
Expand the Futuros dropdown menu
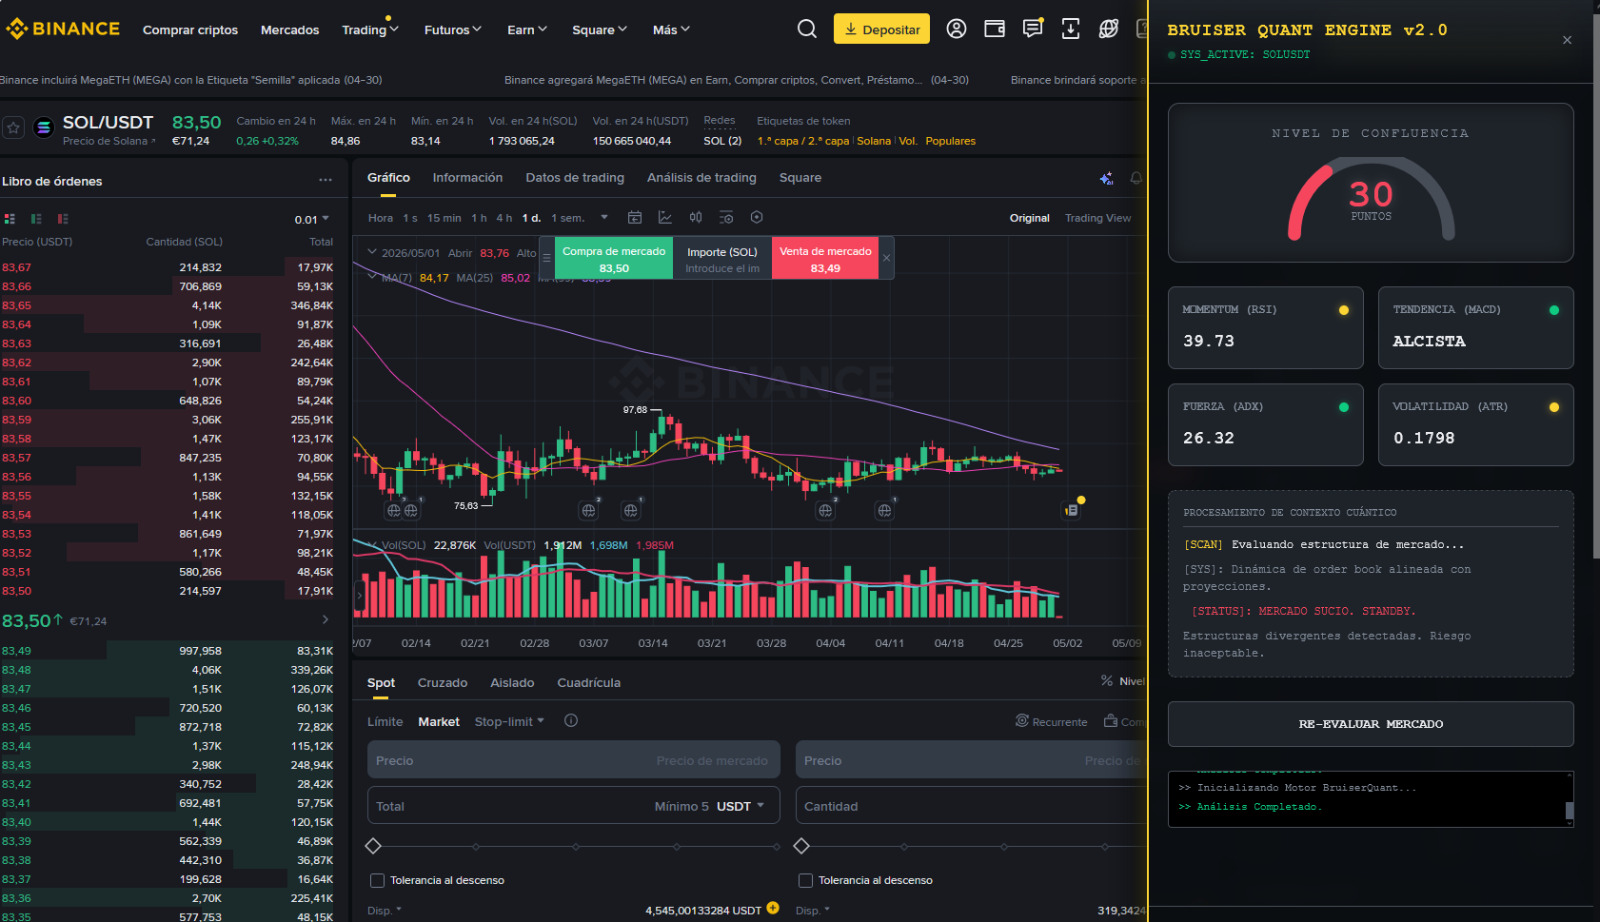tap(453, 29)
